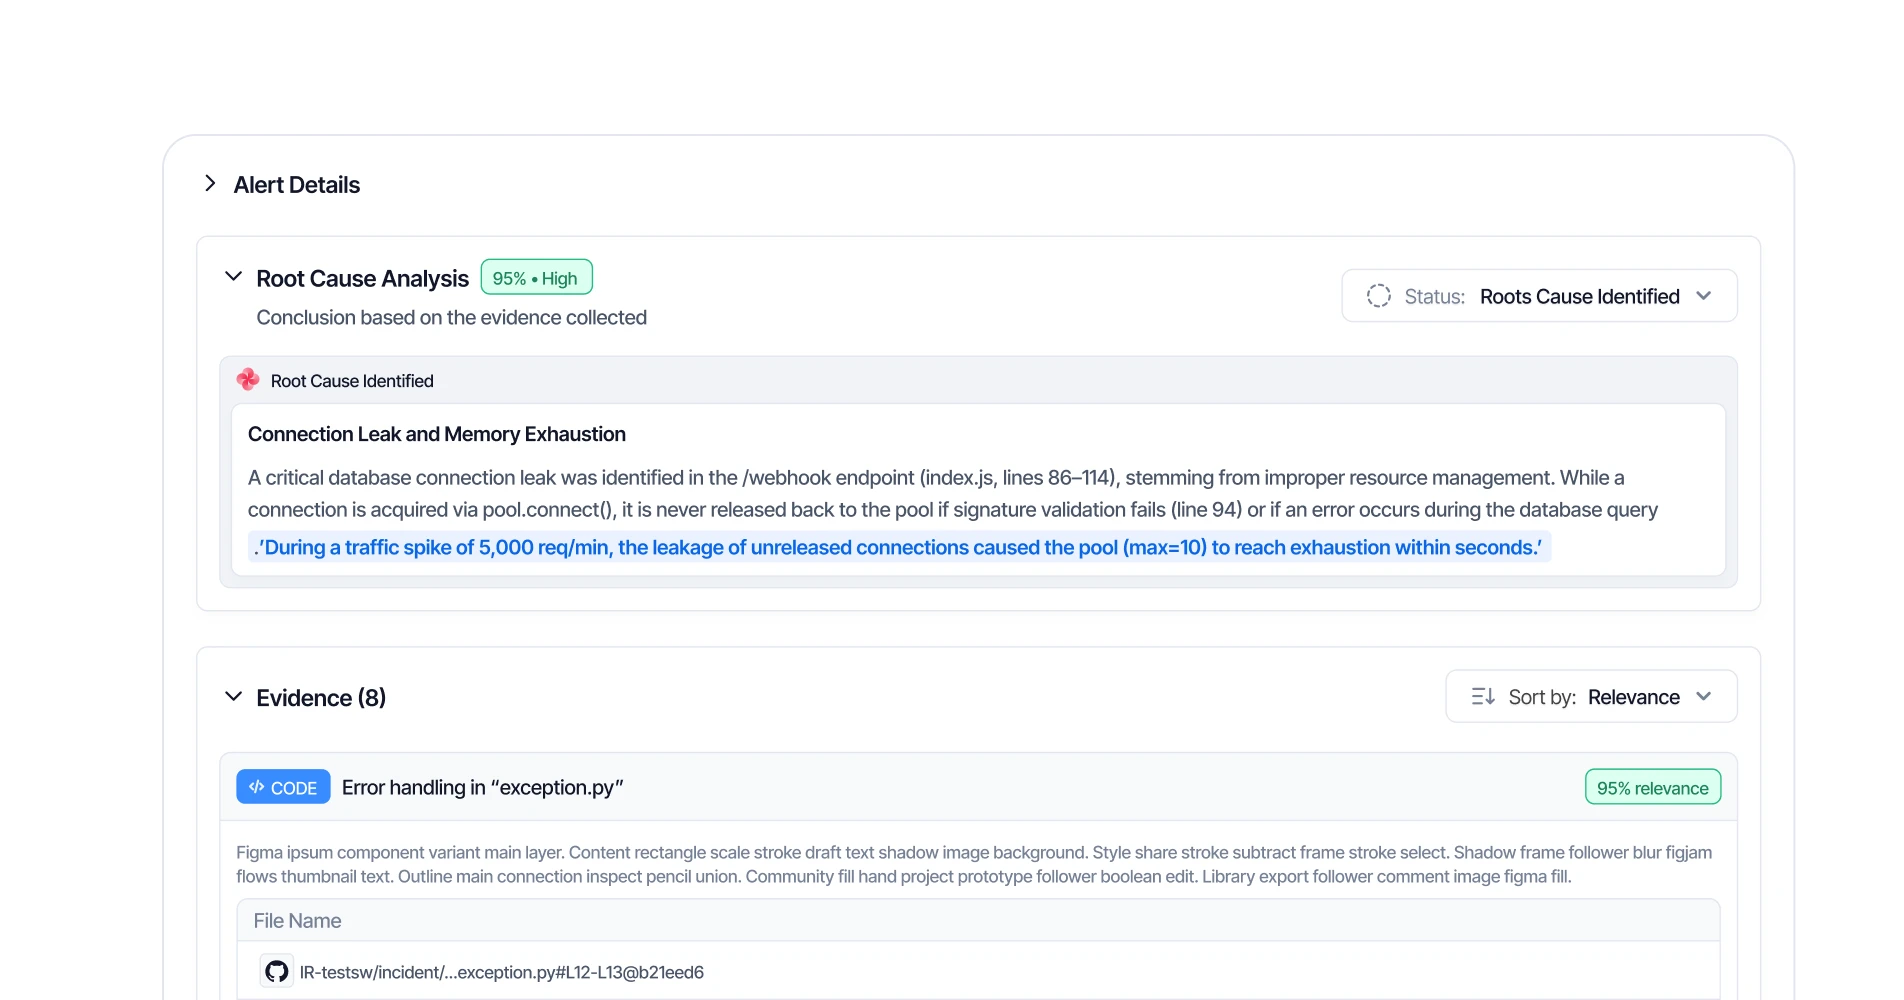Click the blue CODE tag badge
Image resolution: width=1904 pixels, height=1000 pixels.
click(283, 787)
